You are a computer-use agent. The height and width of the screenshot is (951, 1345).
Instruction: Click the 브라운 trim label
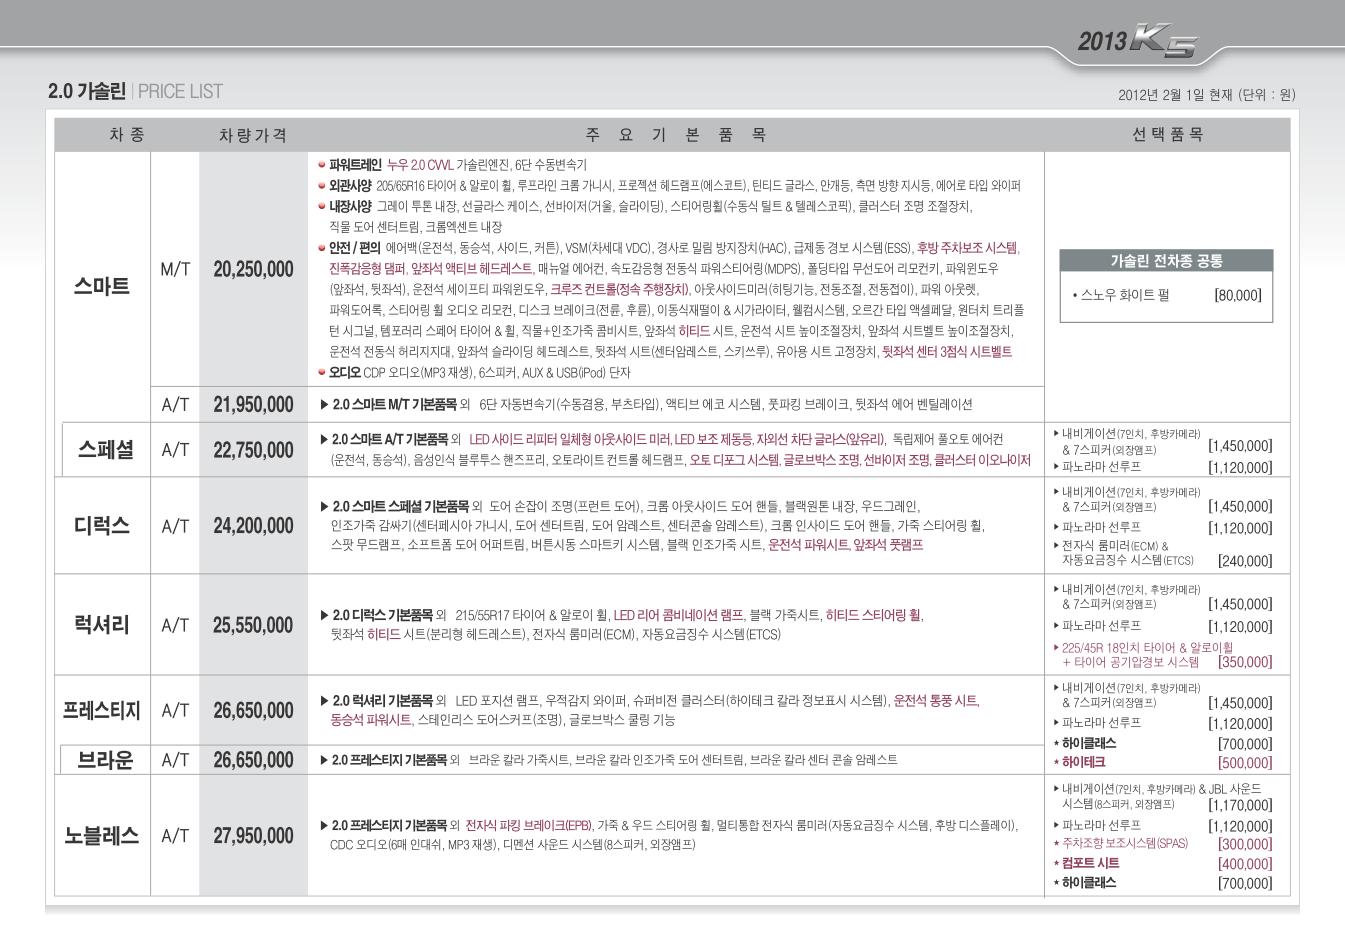[105, 760]
